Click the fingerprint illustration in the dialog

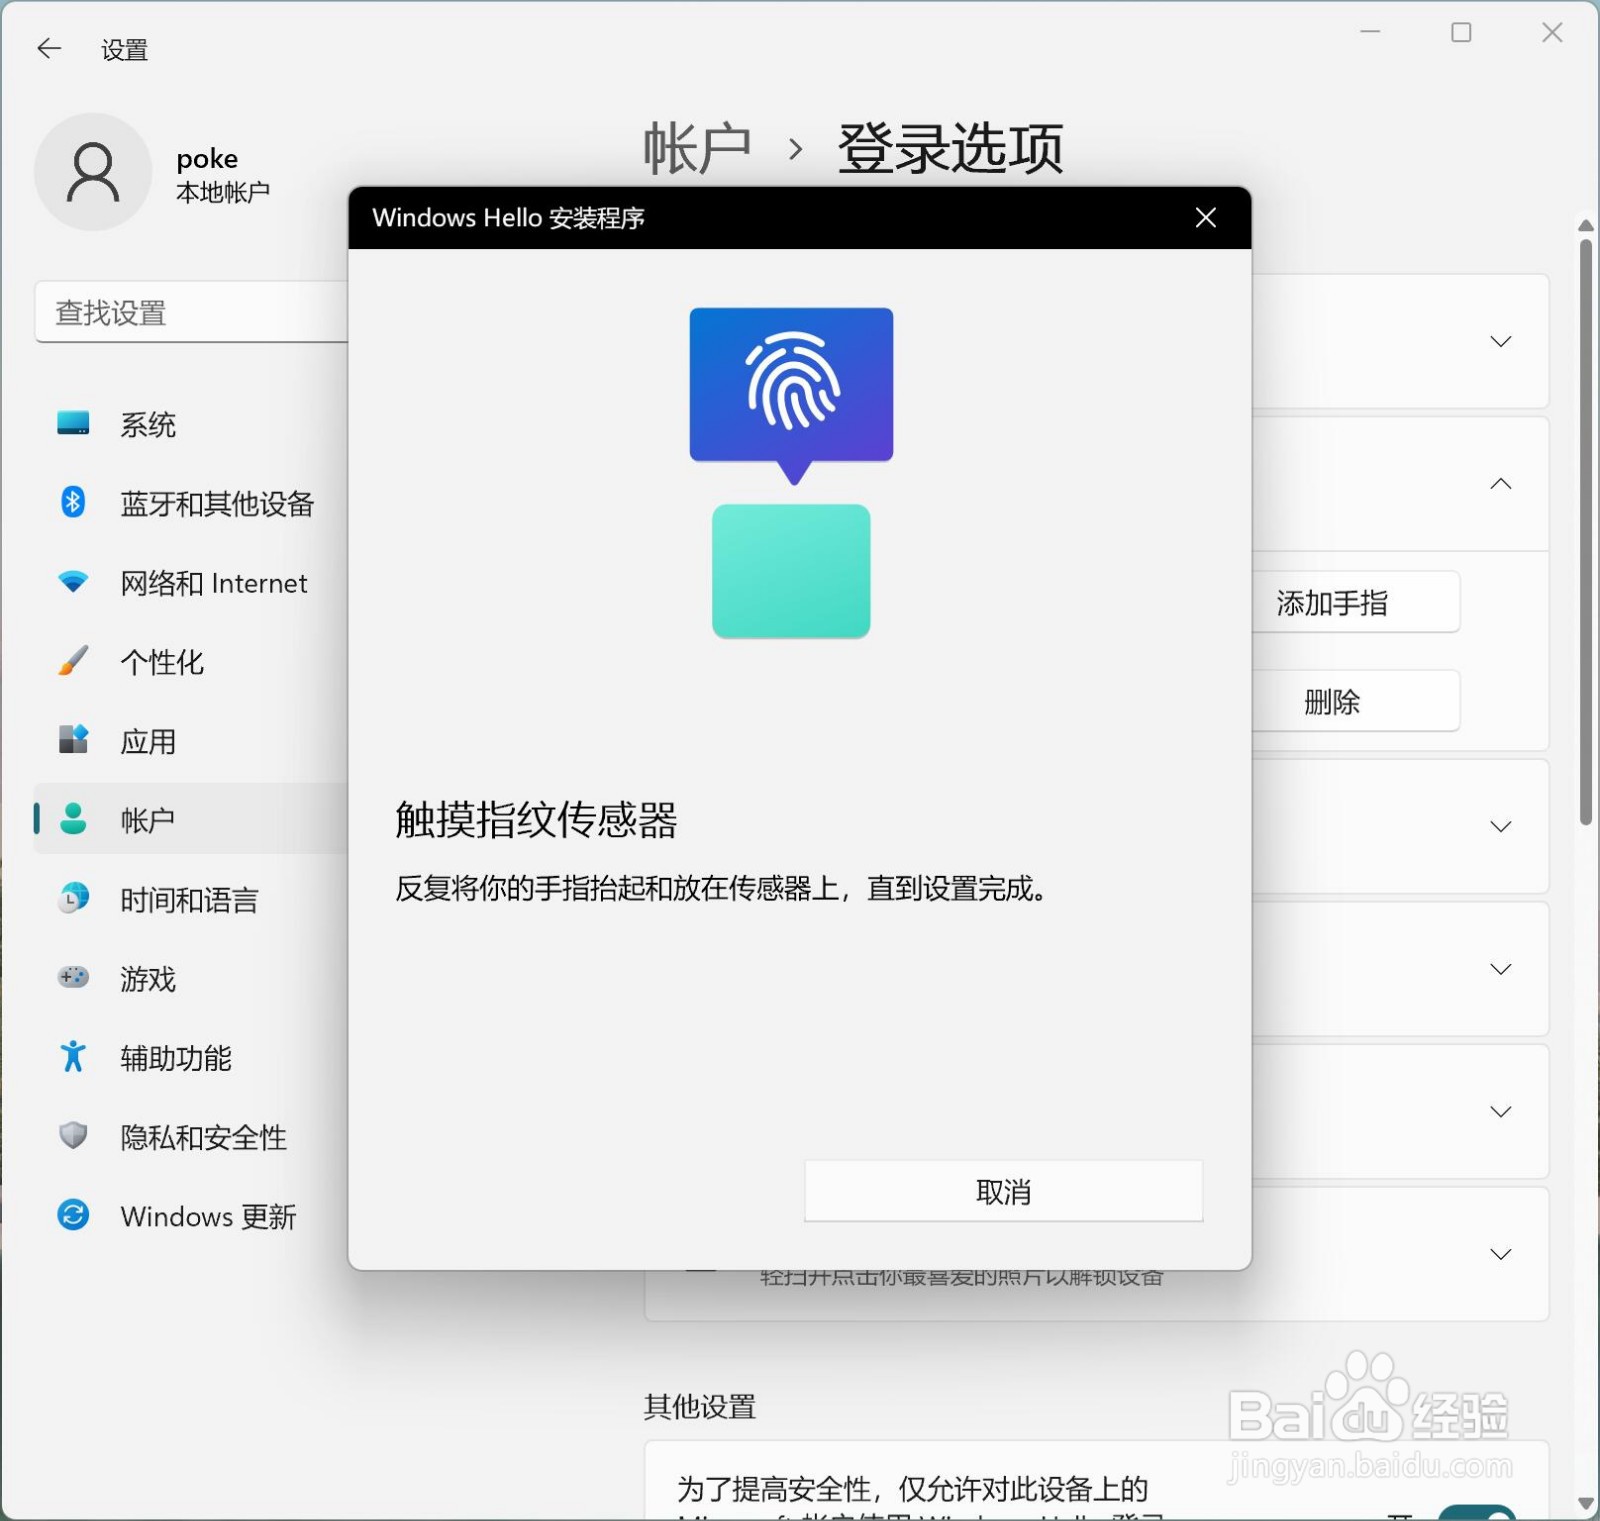tap(791, 395)
